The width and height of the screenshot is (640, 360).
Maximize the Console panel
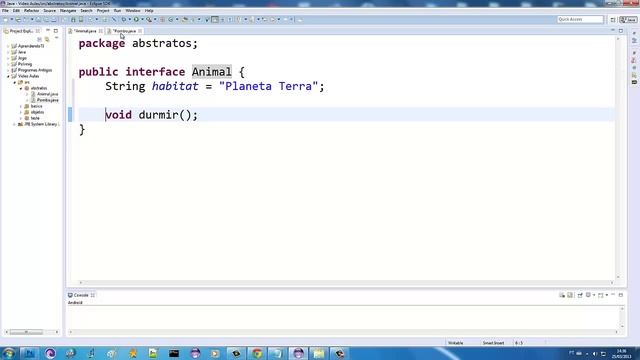coord(621,295)
